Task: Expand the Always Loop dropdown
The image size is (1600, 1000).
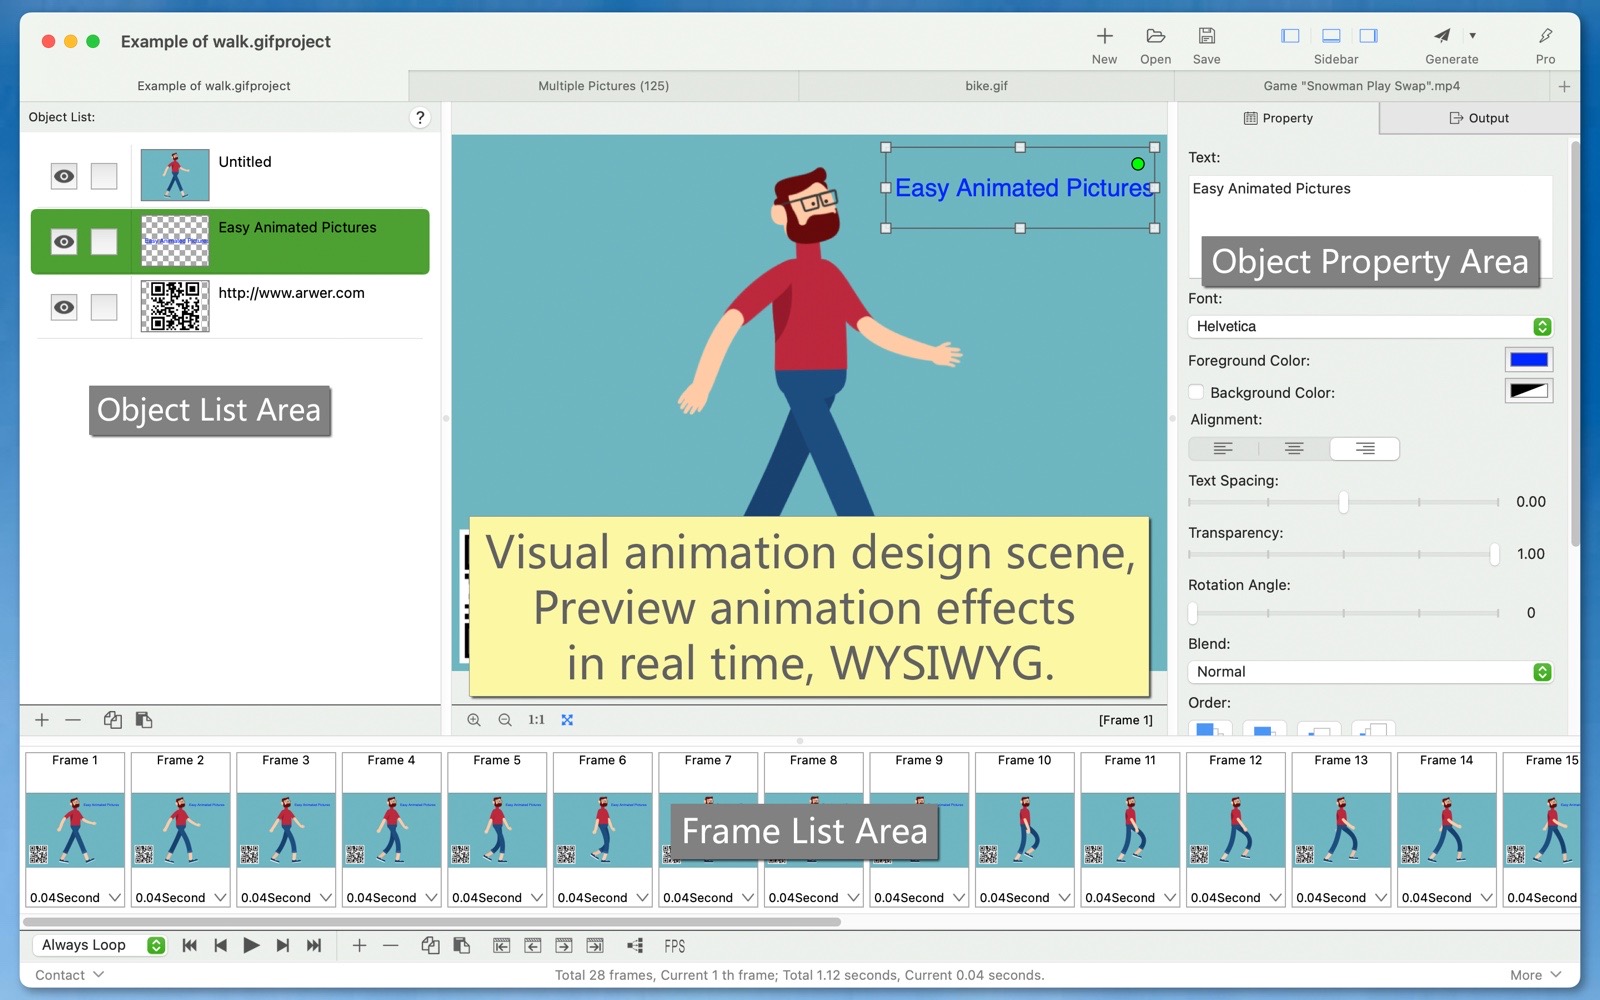Action: pyautogui.click(x=100, y=946)
